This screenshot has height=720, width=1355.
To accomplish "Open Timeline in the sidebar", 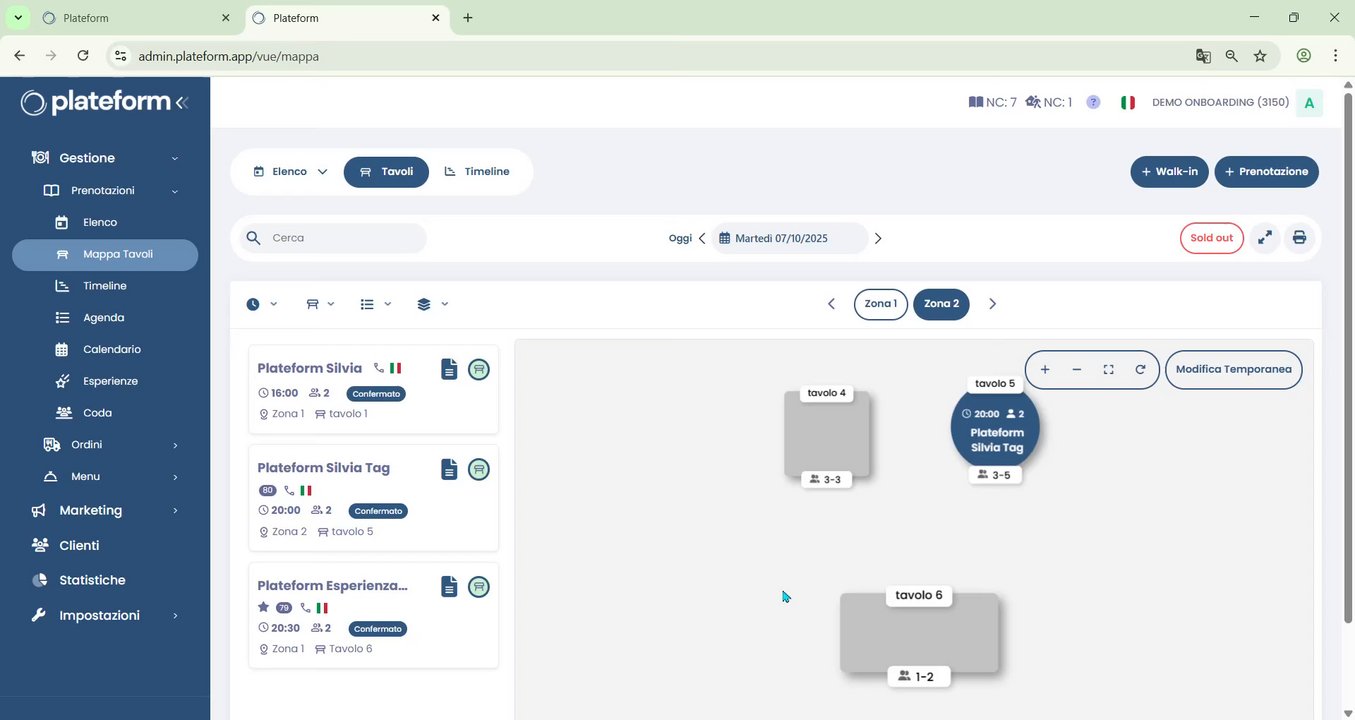I will 105,286.
